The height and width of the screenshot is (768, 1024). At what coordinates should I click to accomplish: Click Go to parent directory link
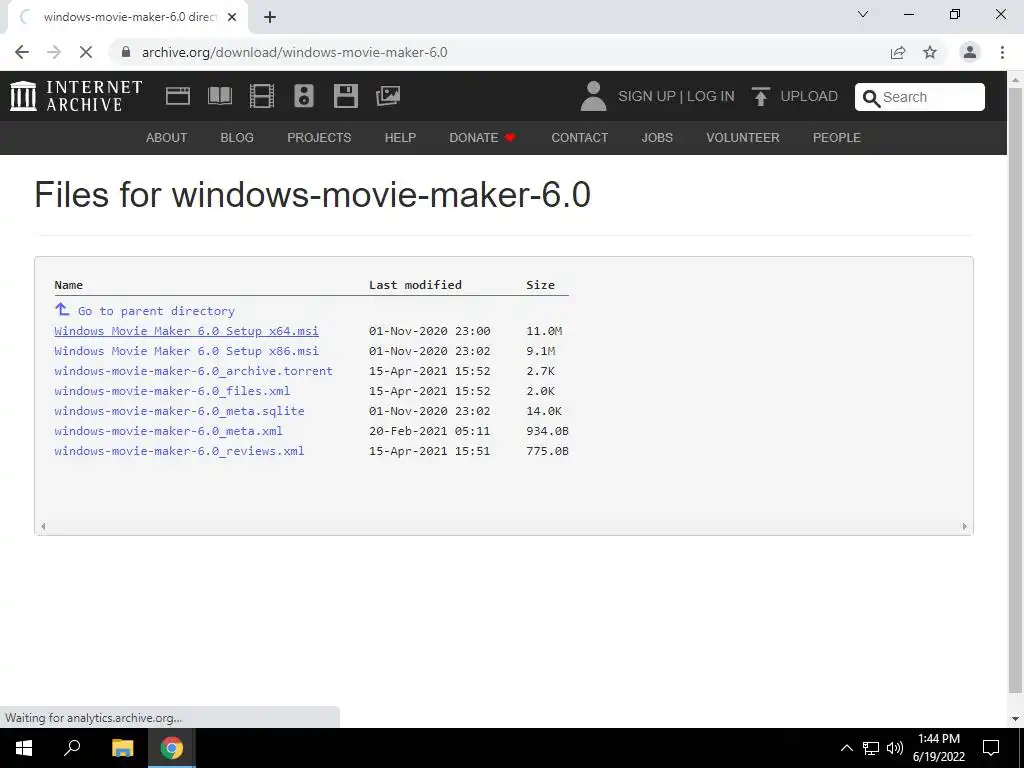pos(156,311)
